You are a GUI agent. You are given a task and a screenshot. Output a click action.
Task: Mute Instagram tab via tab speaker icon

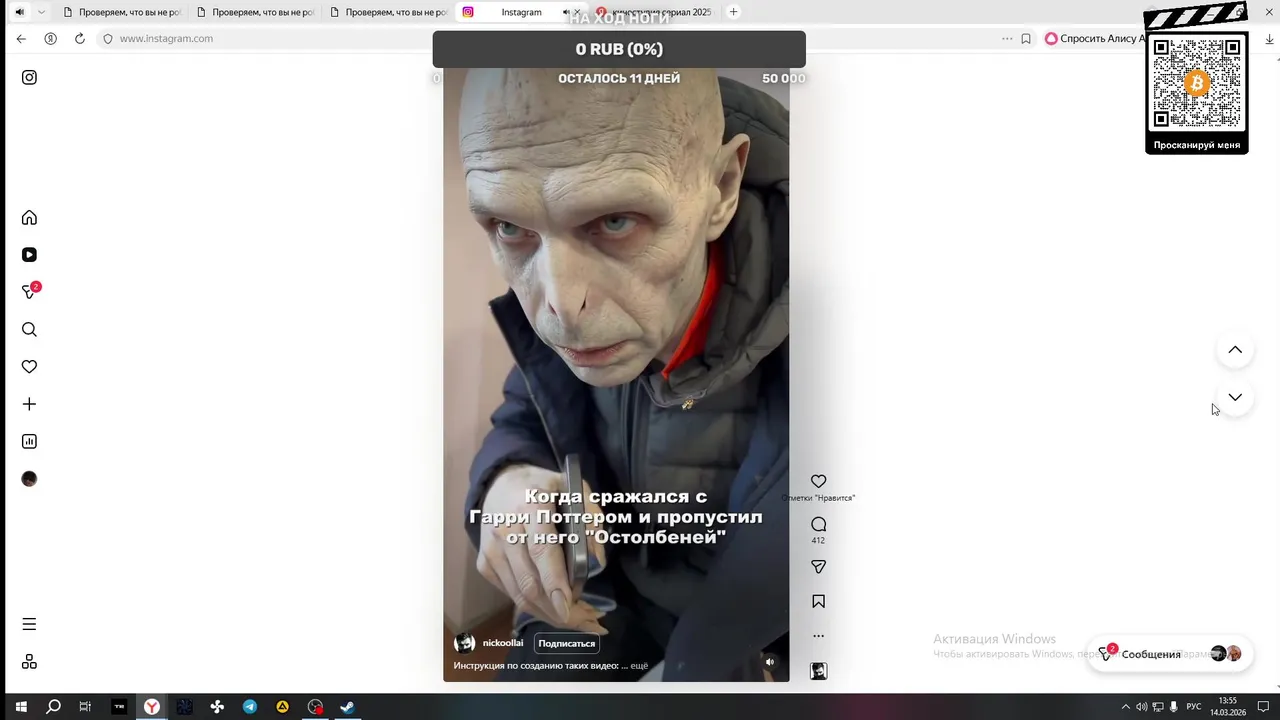[565, 12]
